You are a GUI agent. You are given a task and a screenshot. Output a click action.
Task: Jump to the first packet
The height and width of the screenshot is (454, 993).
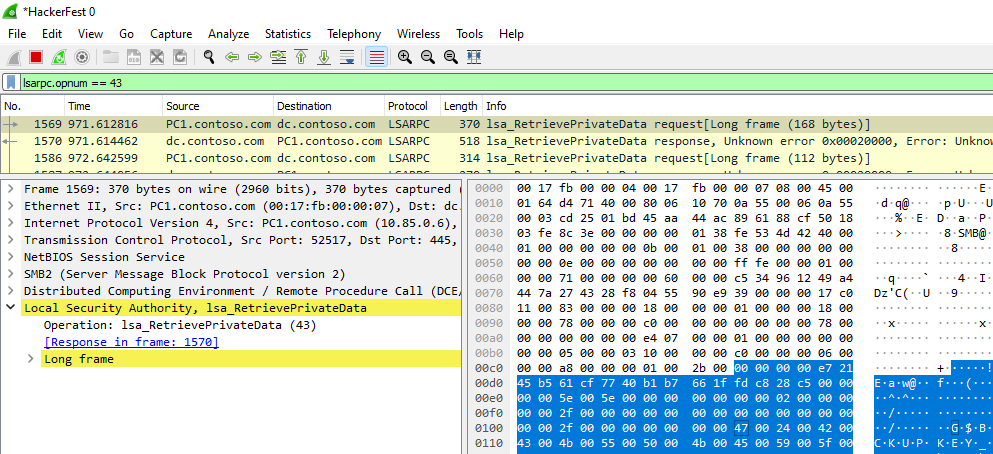coord(301,57)
